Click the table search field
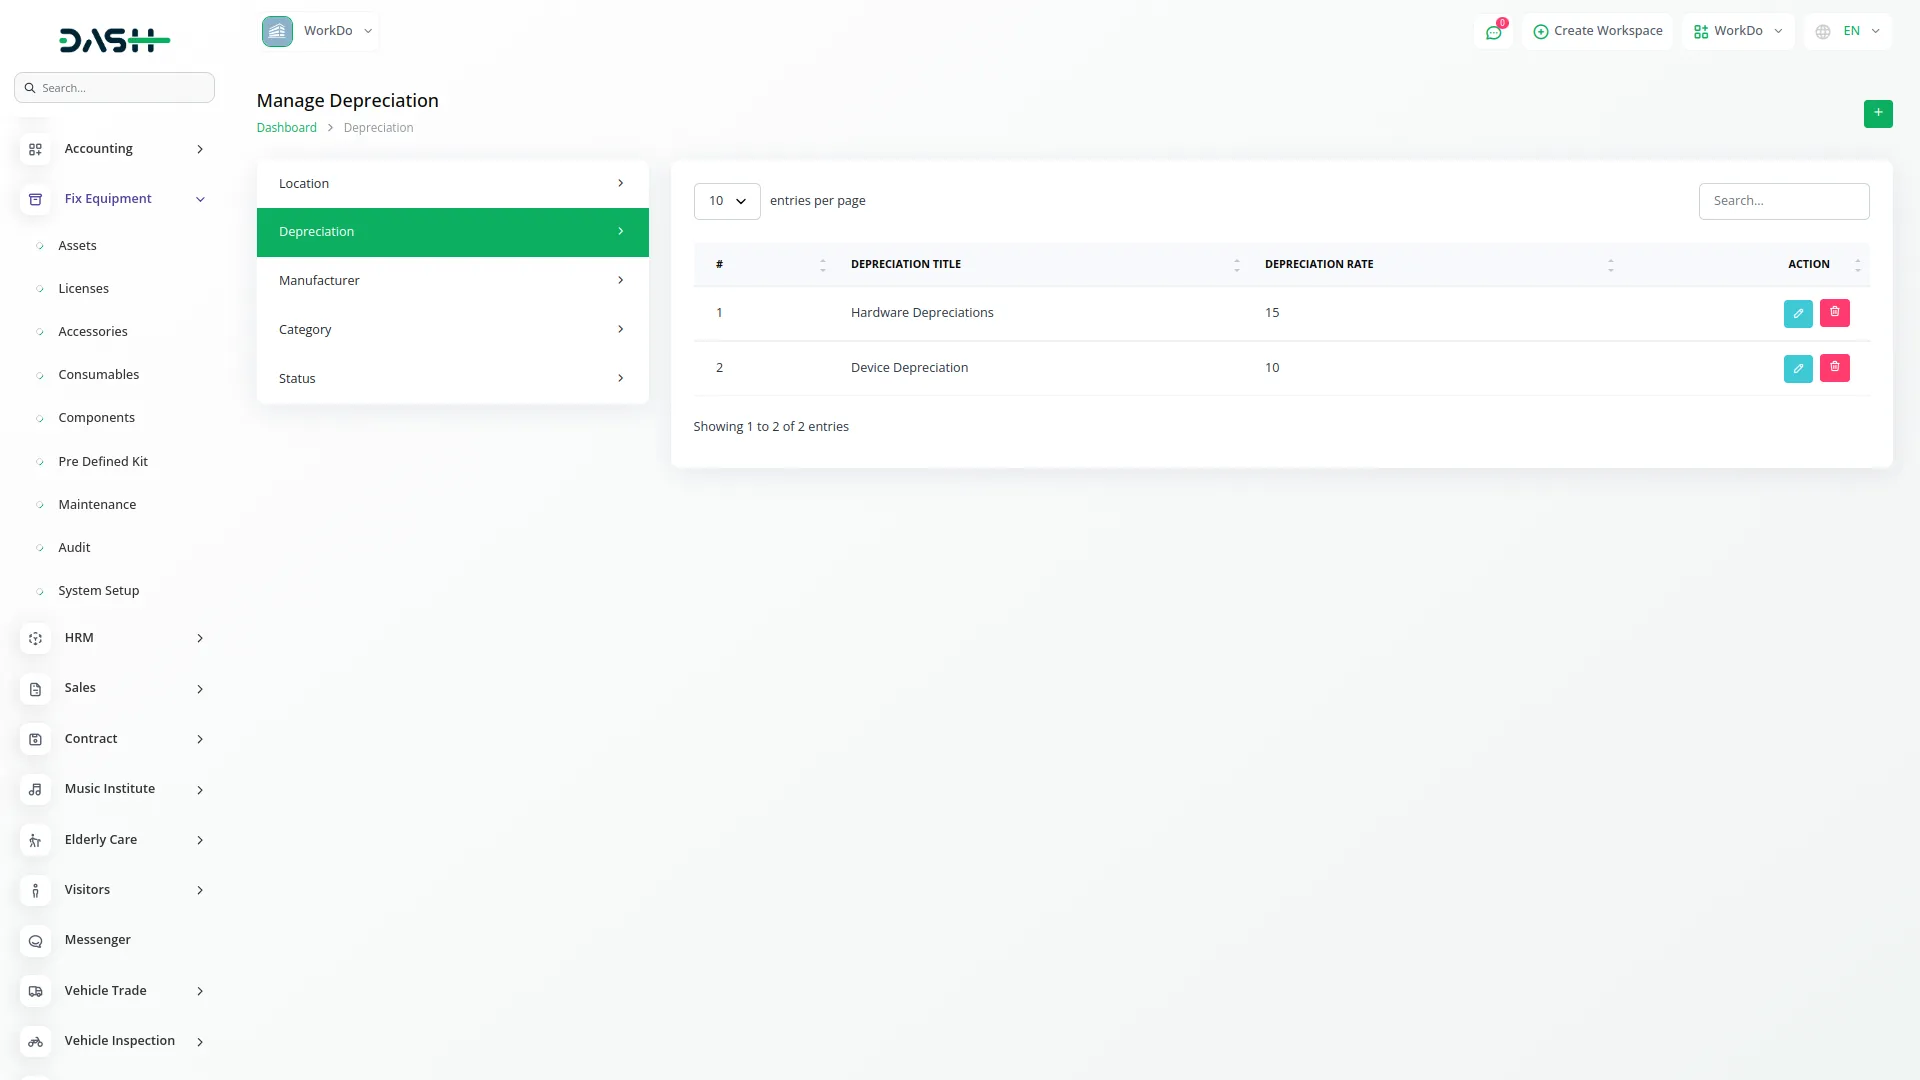This screenshot has width=1920, height=1080. pos(1783,201)
